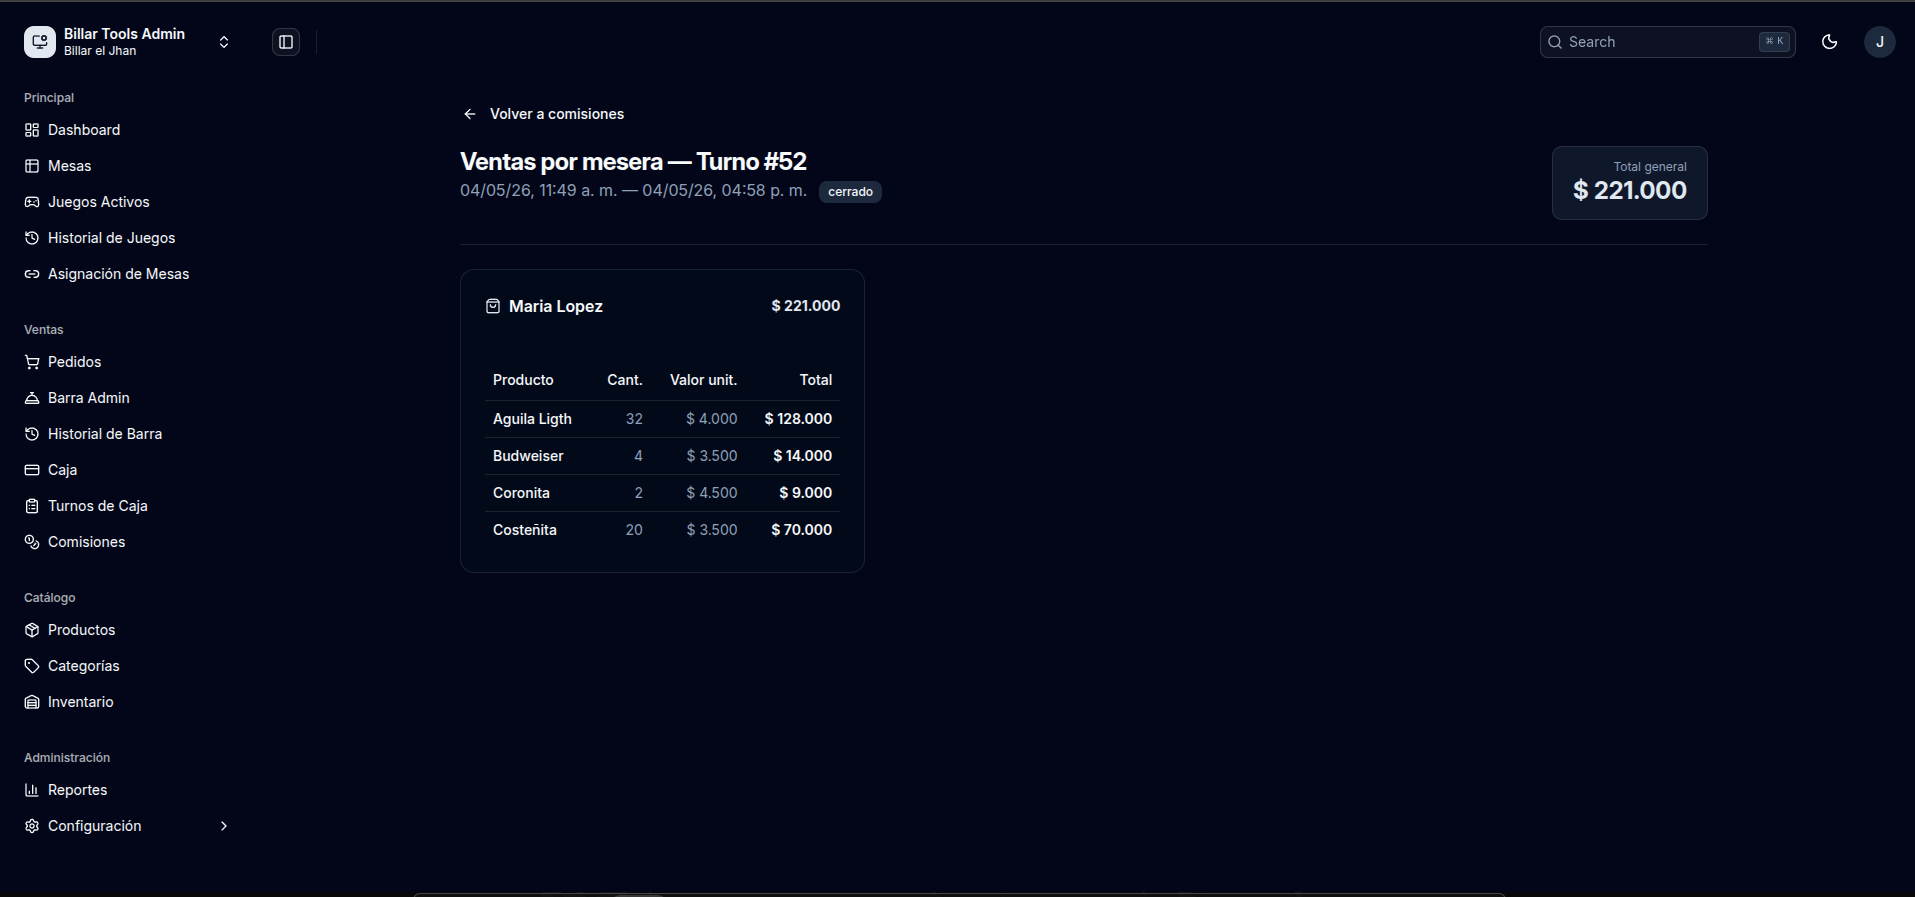Click the Pedidos shopping cart icon
Screen dimensions: 1915x897
click(32, 362)
